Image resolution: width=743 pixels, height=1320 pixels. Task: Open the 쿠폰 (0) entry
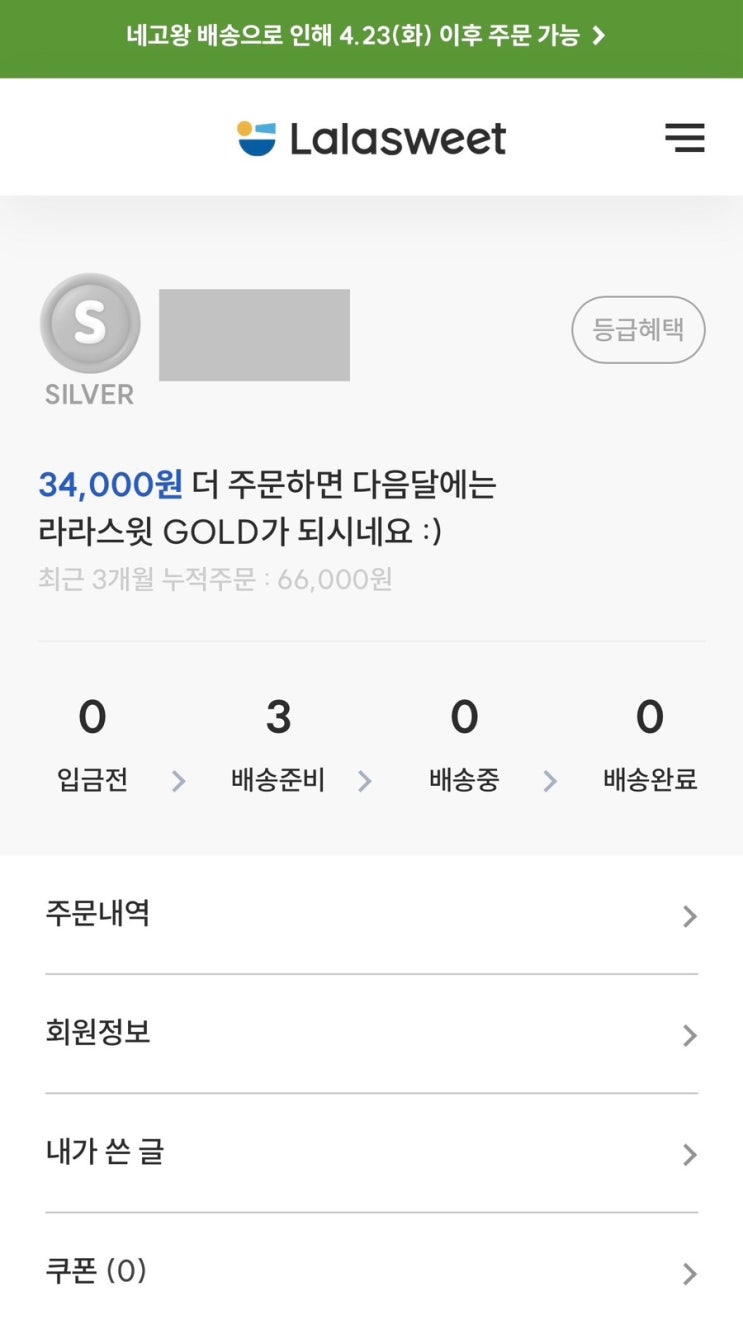point(96,1271)
